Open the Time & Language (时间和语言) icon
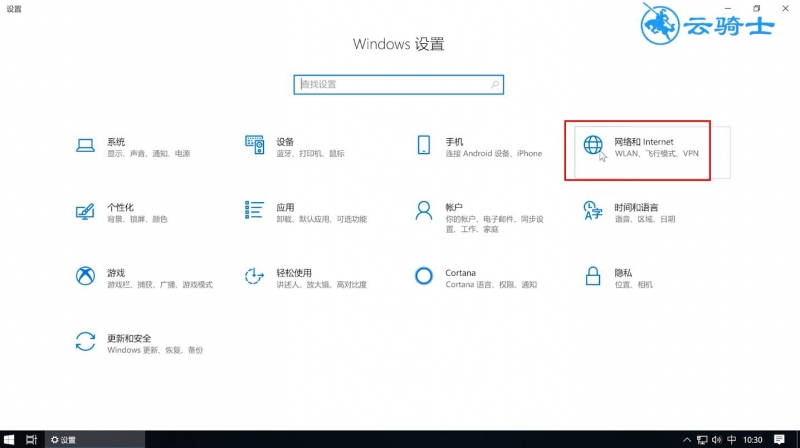 pos(593,210)
